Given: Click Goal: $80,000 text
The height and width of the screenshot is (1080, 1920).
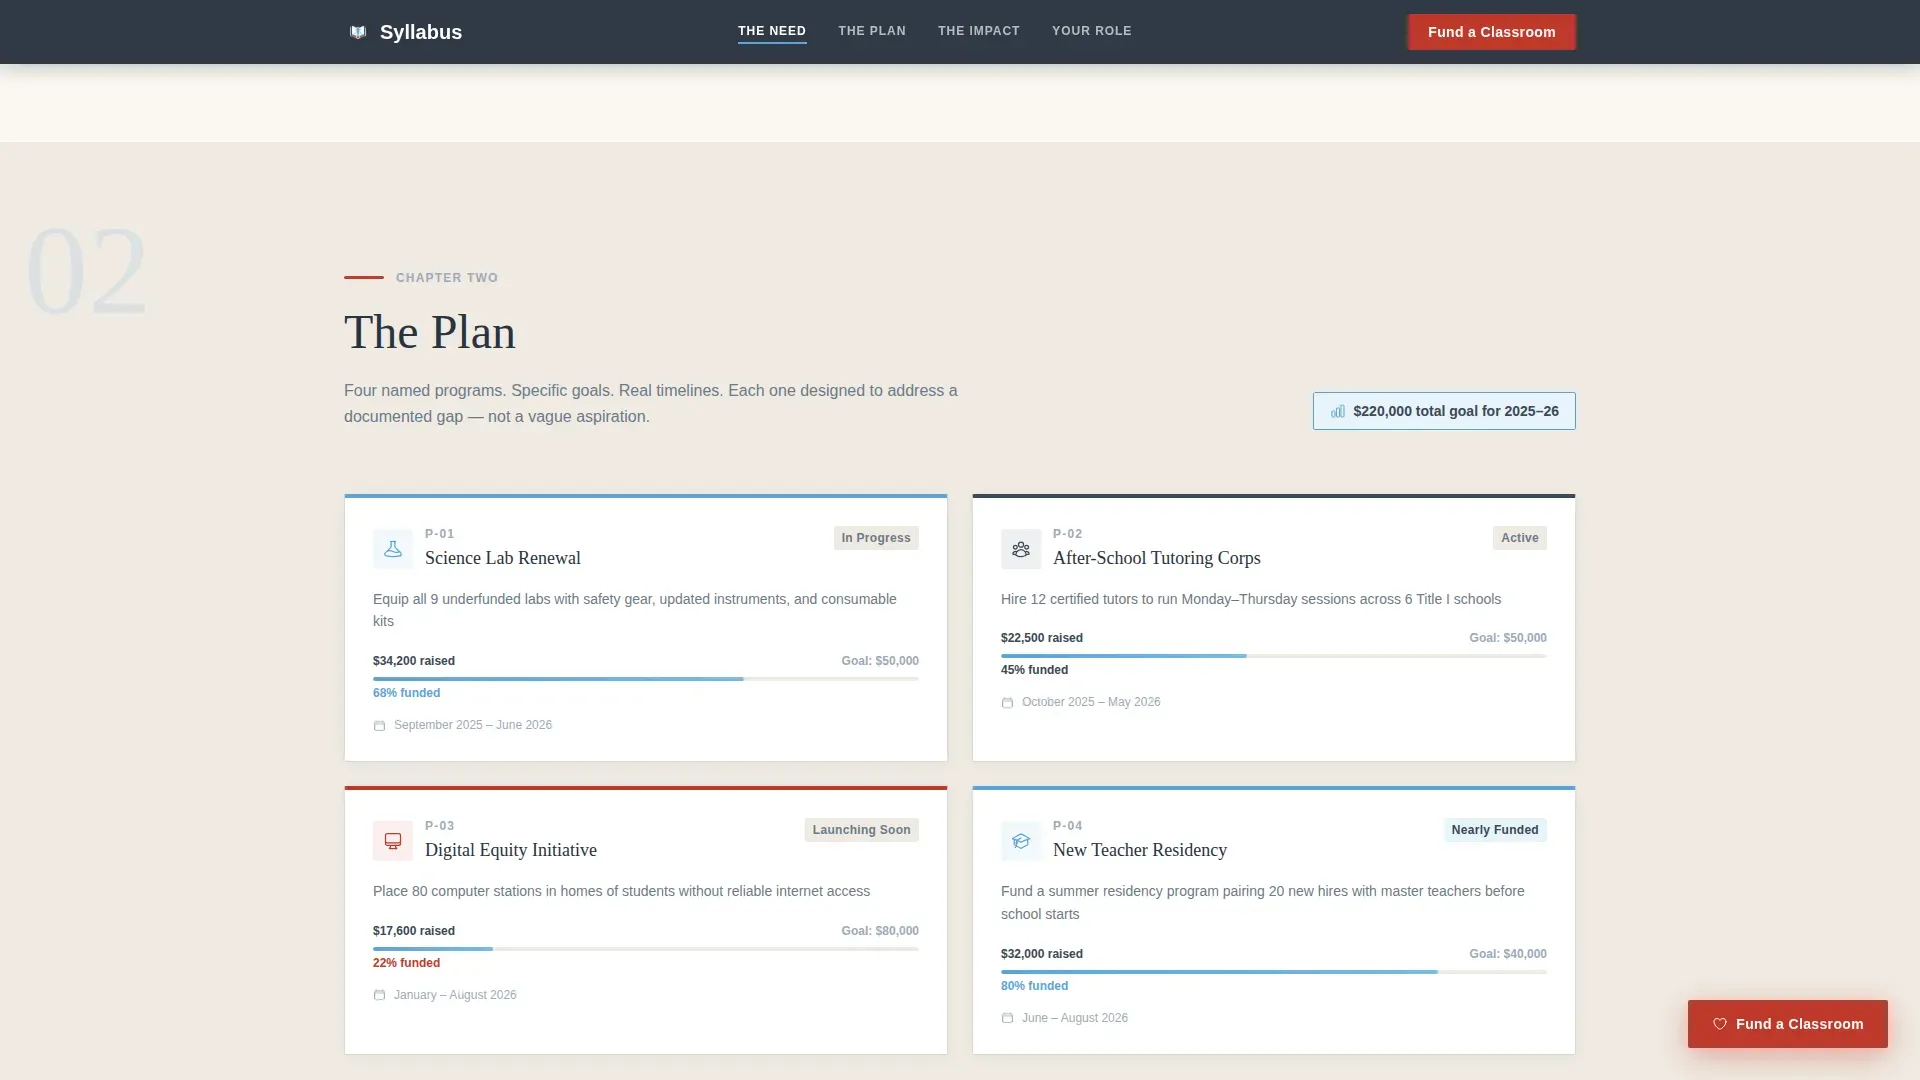Looking at the screenshot, I should pos(880,931).
